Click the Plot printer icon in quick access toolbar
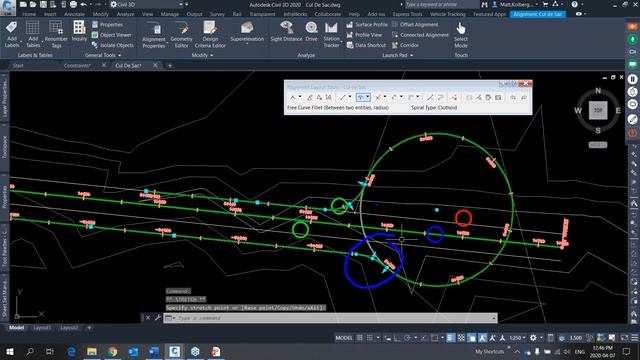This screenshot has height=360, width=640. 73,4
